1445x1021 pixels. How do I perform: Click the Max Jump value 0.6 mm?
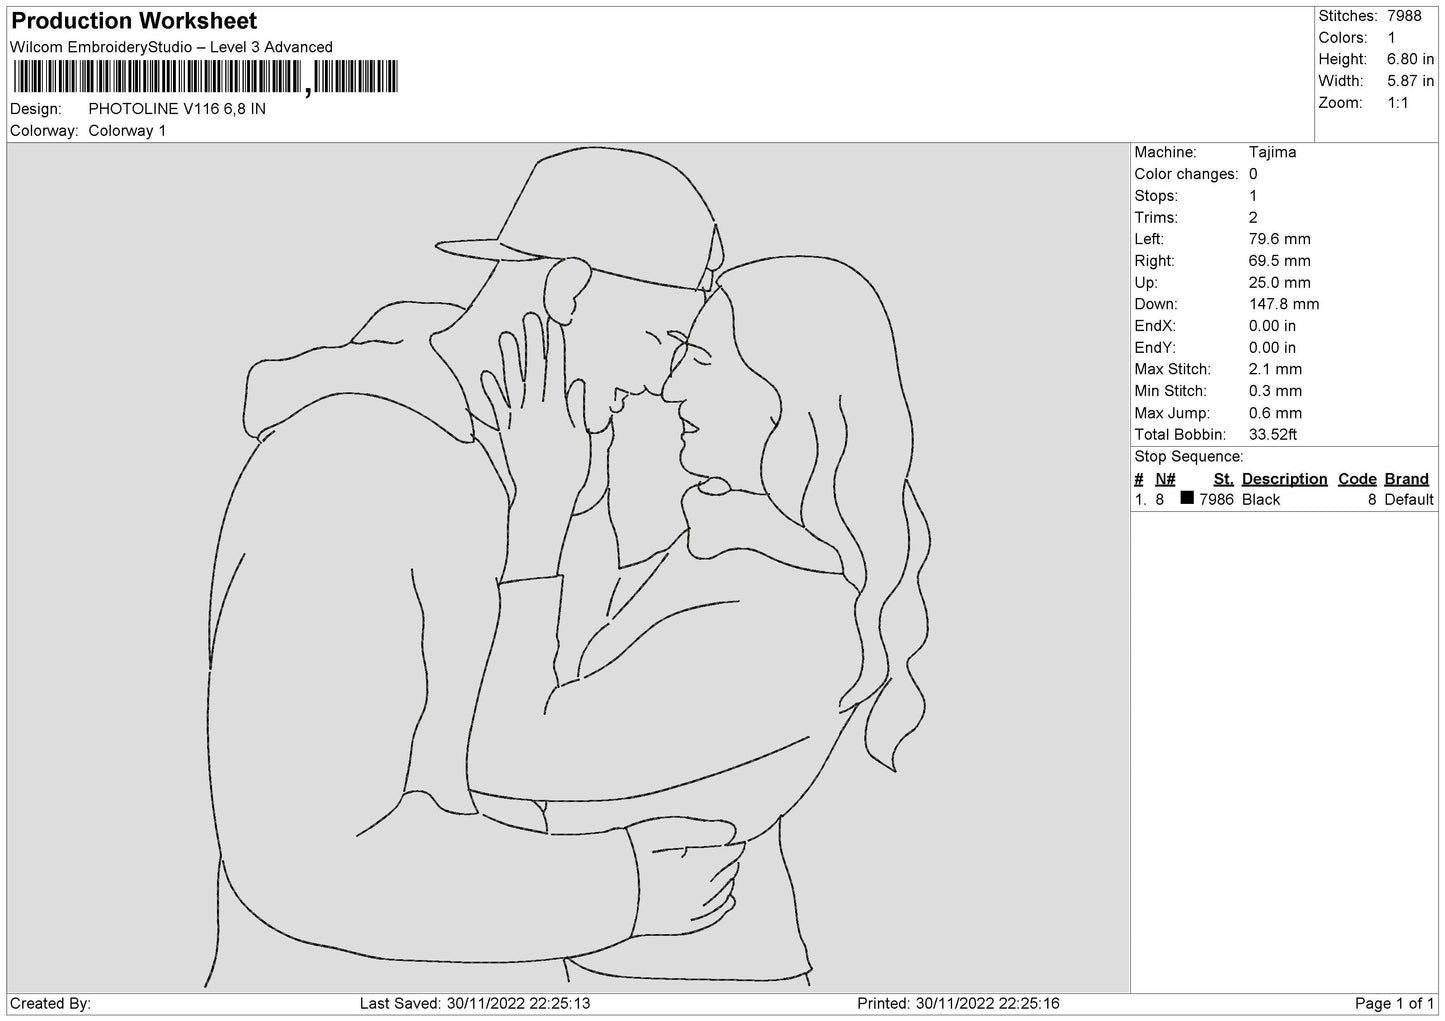click(1275, 414)
